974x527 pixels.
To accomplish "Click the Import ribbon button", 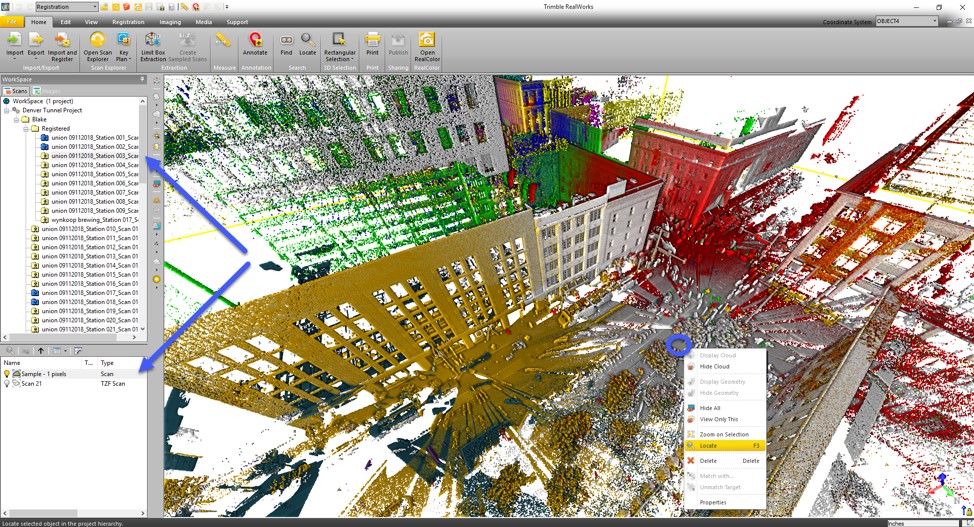I will 14,45.
